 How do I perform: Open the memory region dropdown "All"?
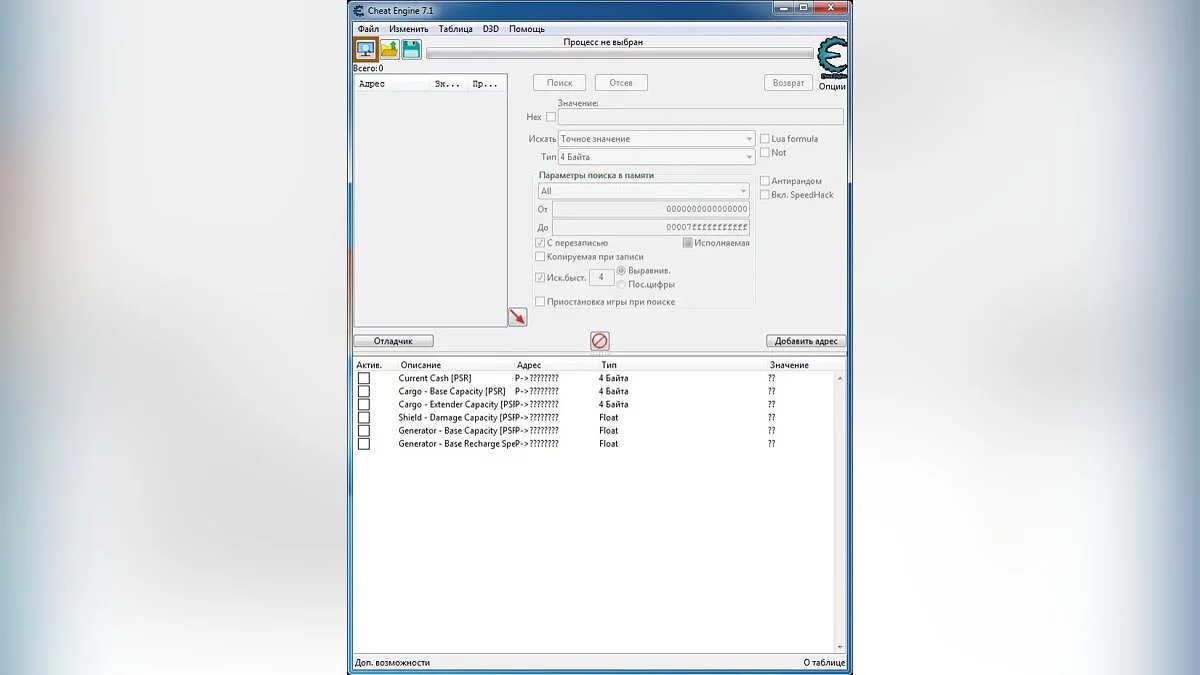(643, 191)
